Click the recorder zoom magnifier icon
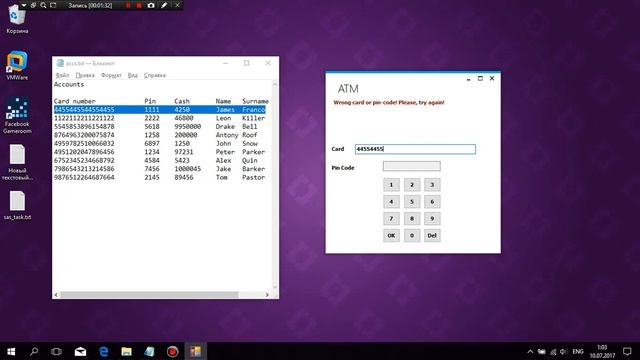This screenshot has height=360, width=640. (x=43, y=5)
